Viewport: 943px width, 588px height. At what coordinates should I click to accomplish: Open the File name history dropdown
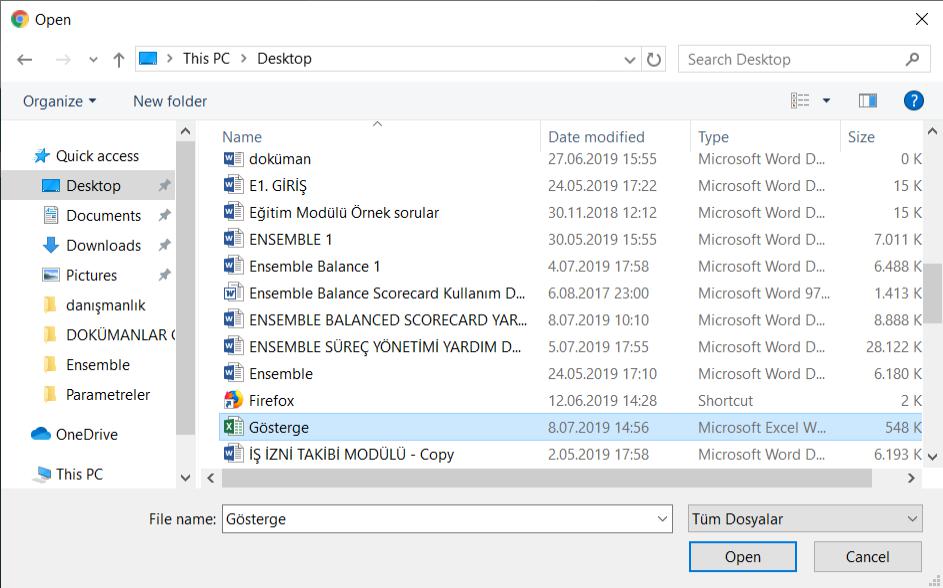(x=663, y=519)
